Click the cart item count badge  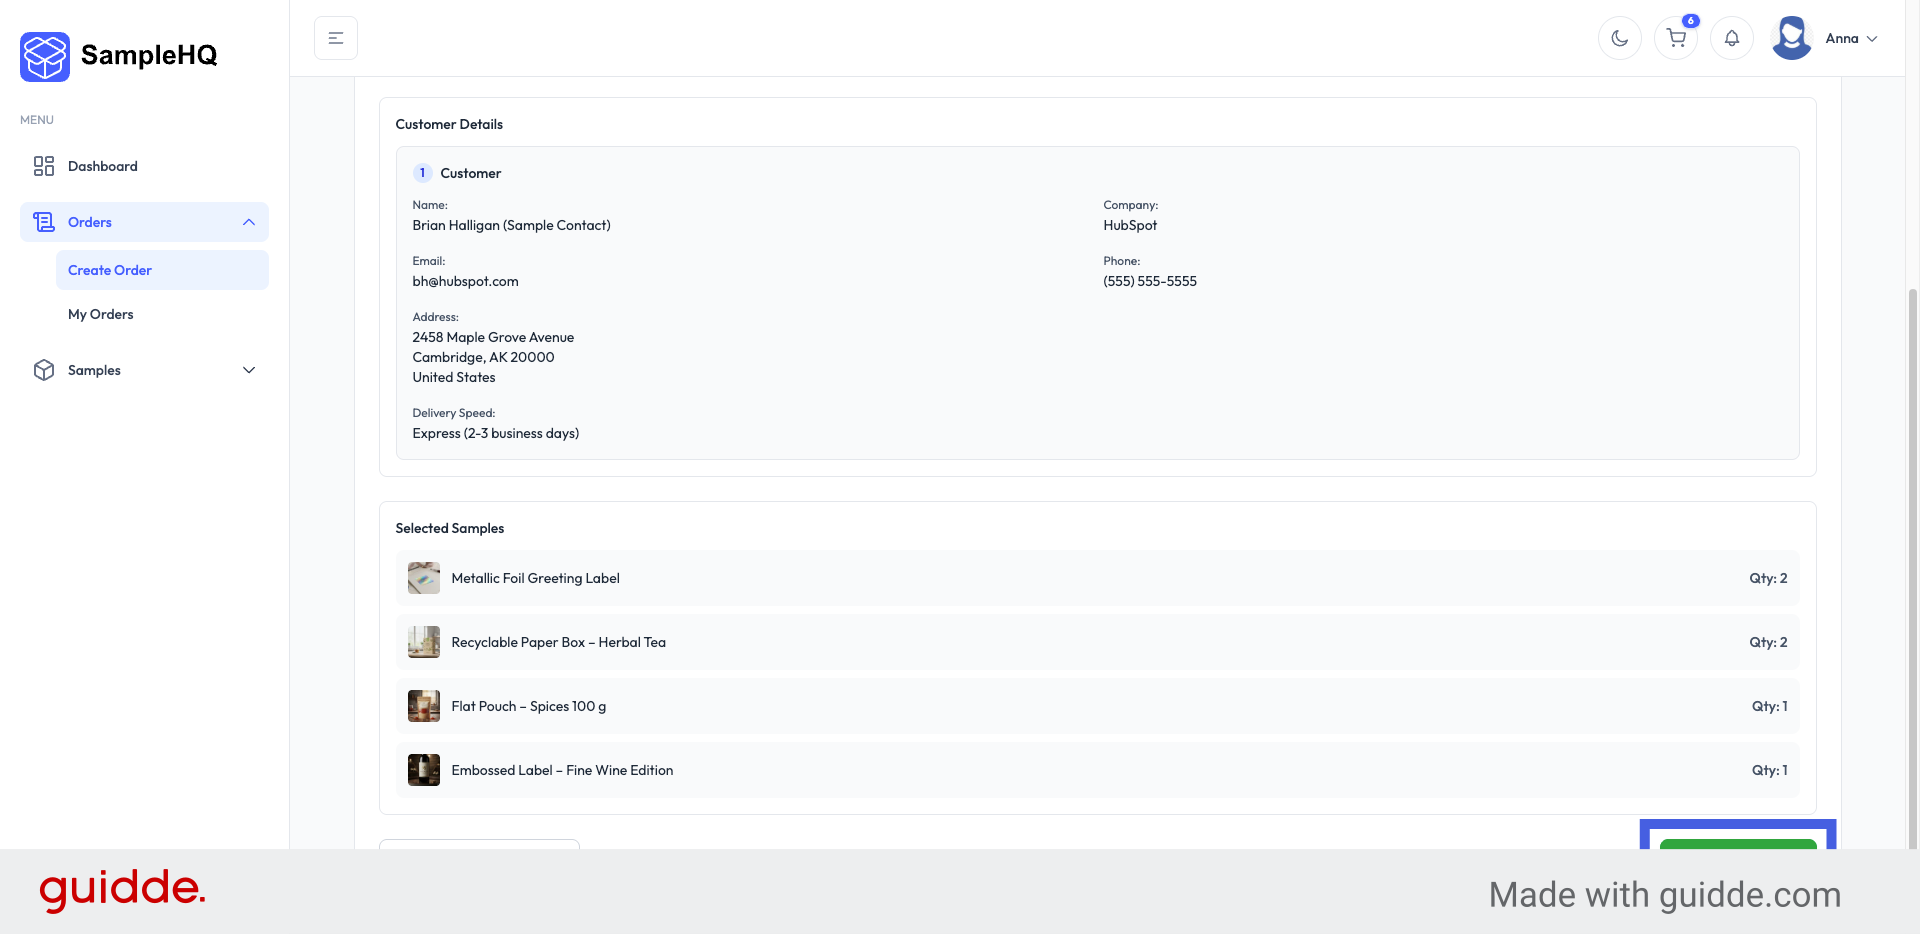click(x=1691, y=20)
